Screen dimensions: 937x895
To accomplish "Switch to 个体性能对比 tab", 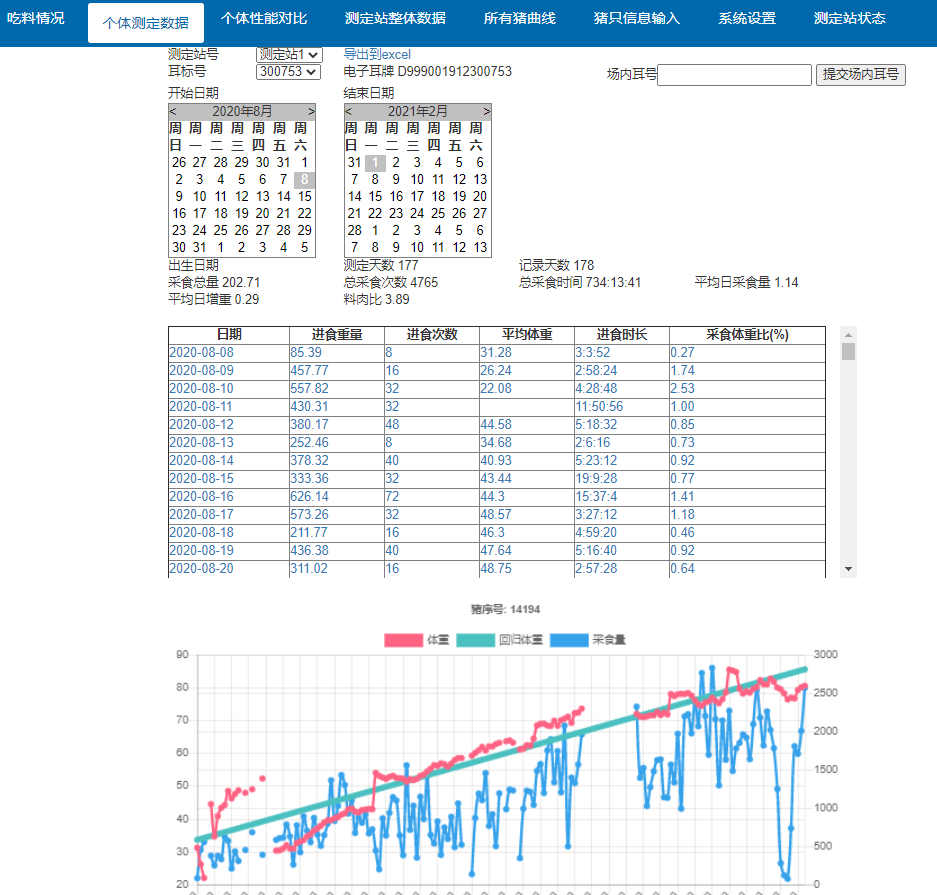I will point(264,19).
